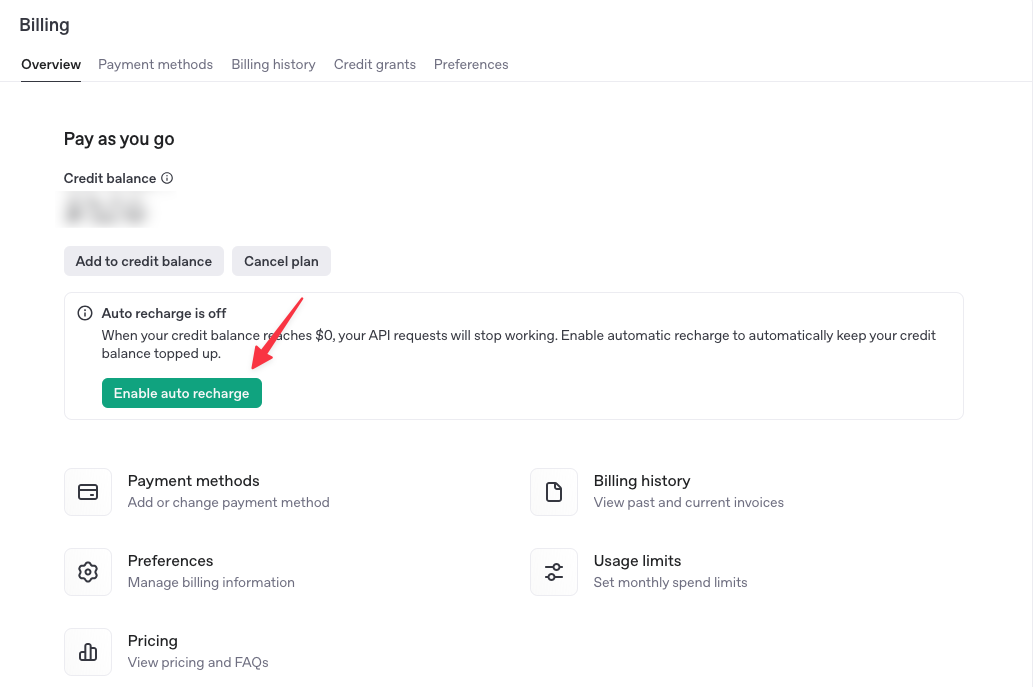Open the Credit grants tab
This screenshot has width=1033, height=687.
tap(375, 65)
